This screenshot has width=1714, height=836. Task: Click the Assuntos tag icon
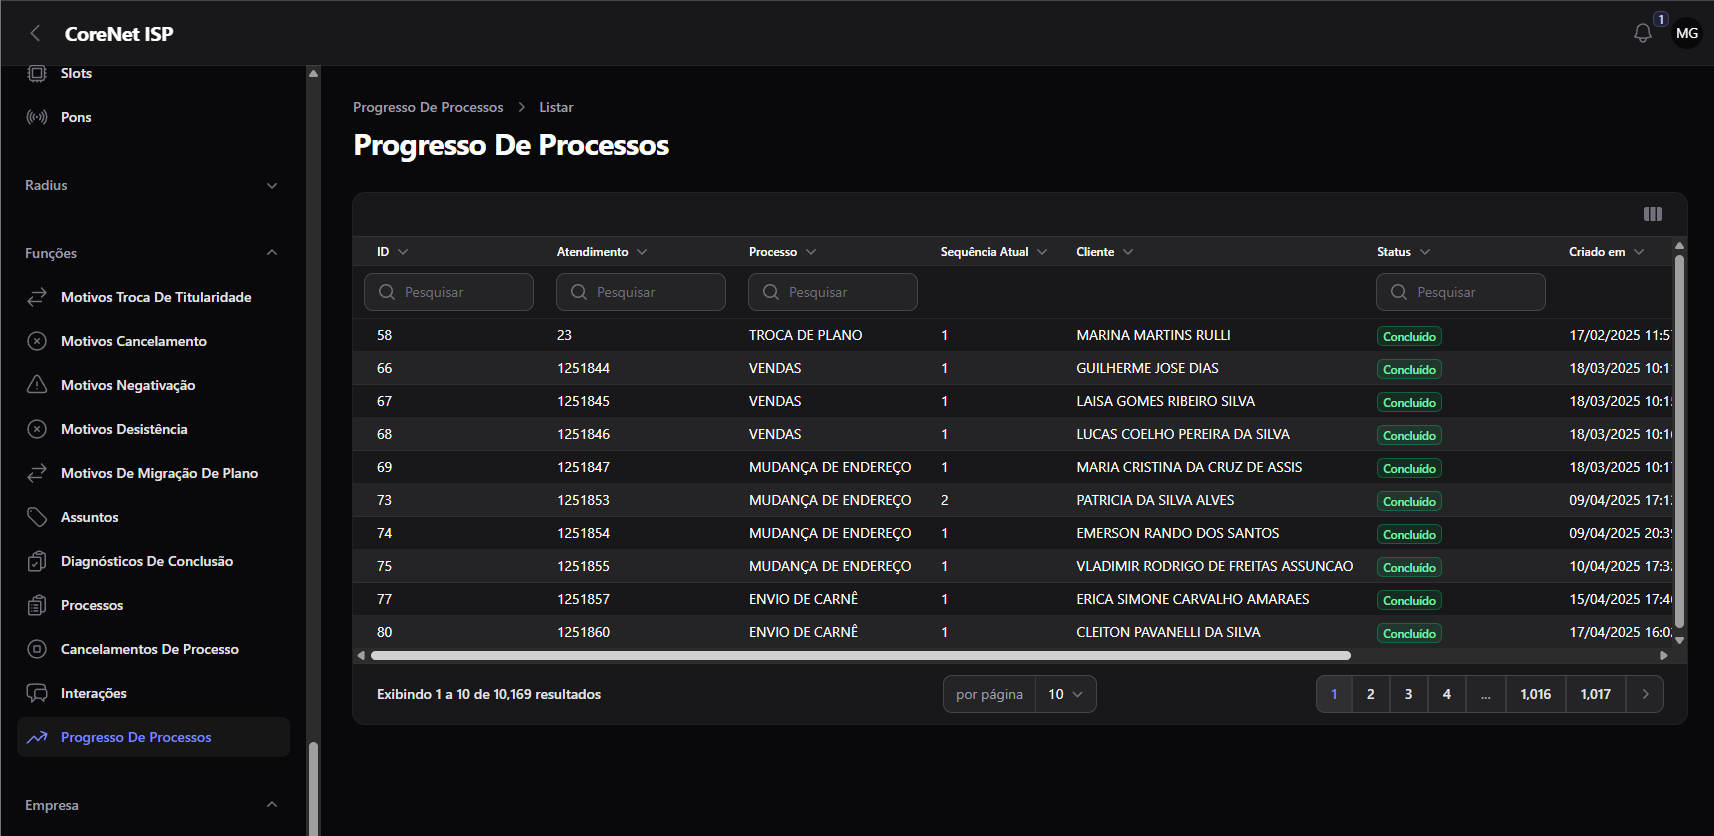pyautogui.click(x=37, y=517)
